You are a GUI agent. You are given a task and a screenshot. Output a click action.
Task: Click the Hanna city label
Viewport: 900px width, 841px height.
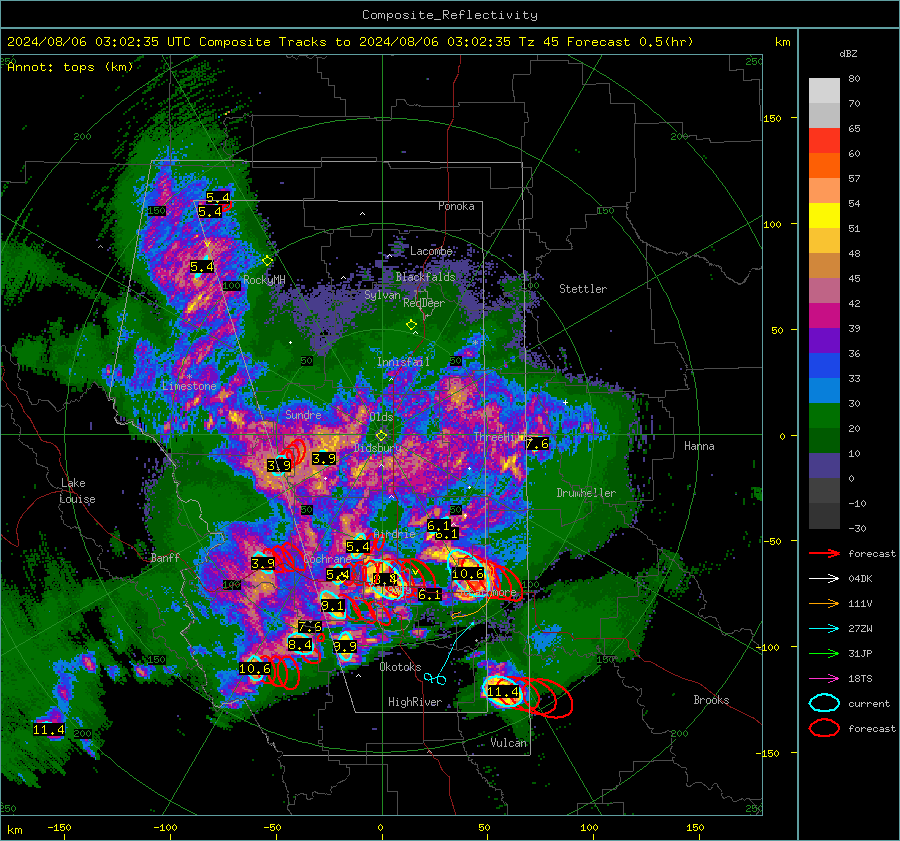point(699,446)
